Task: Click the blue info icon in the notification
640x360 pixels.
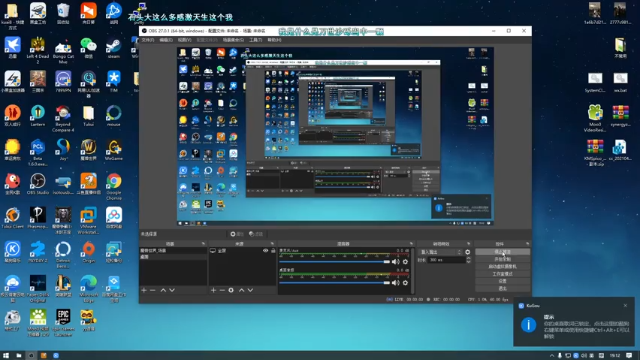Action: point(529,325)
